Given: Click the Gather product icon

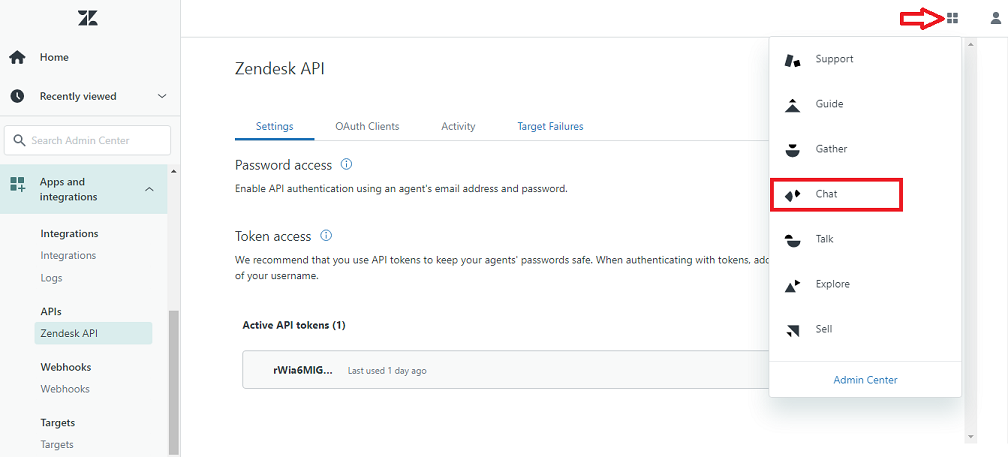Looking at the screenshot, I should 793,150.
